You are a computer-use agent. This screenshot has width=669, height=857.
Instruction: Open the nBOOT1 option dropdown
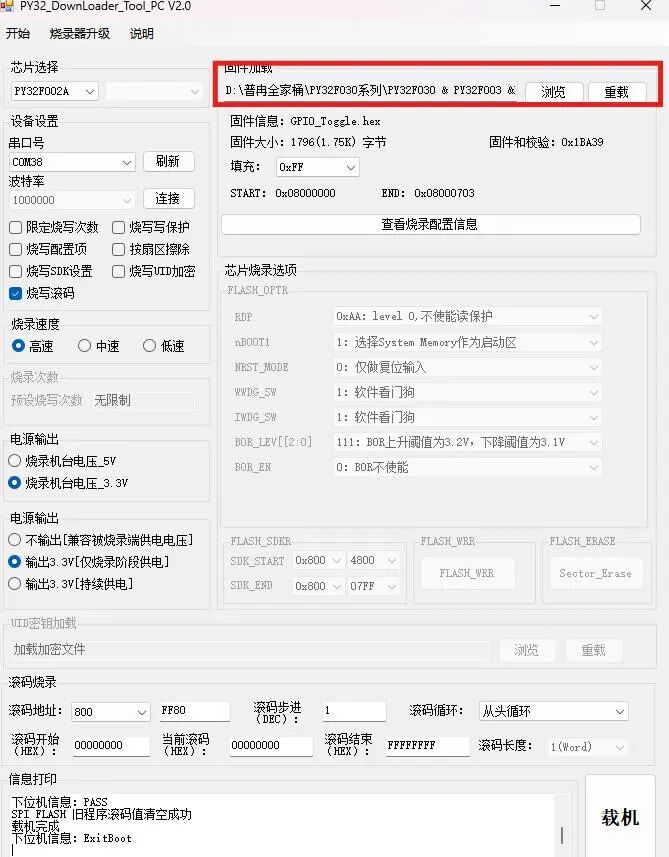point(467,343)
